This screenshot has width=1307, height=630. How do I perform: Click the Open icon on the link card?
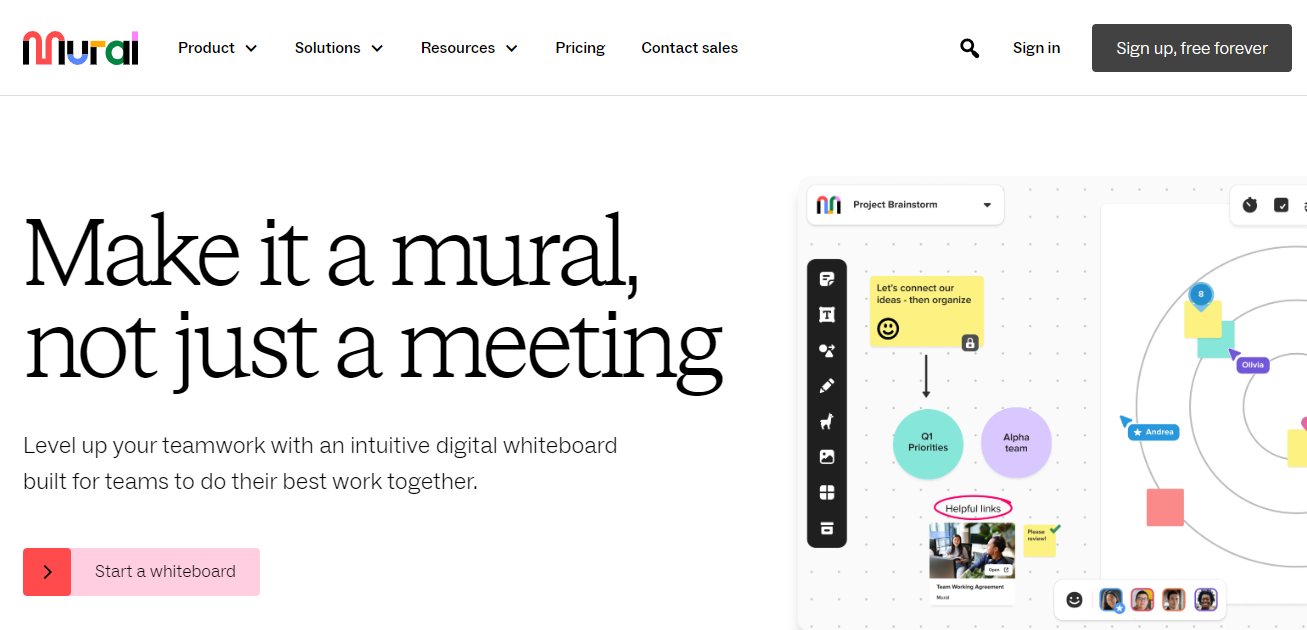tap(998, 570)
